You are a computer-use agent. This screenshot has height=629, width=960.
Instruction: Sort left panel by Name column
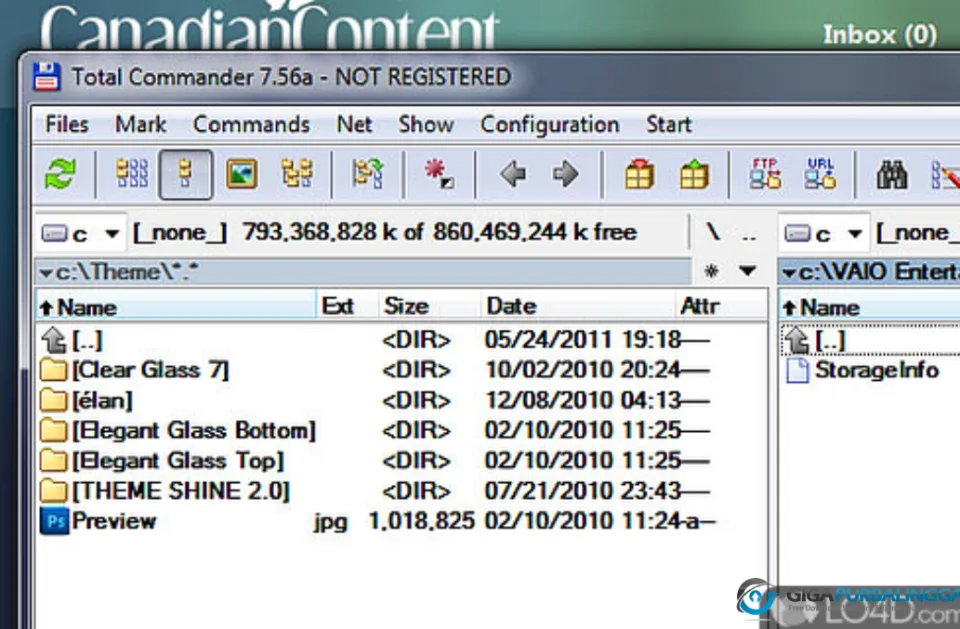[176, 306]
